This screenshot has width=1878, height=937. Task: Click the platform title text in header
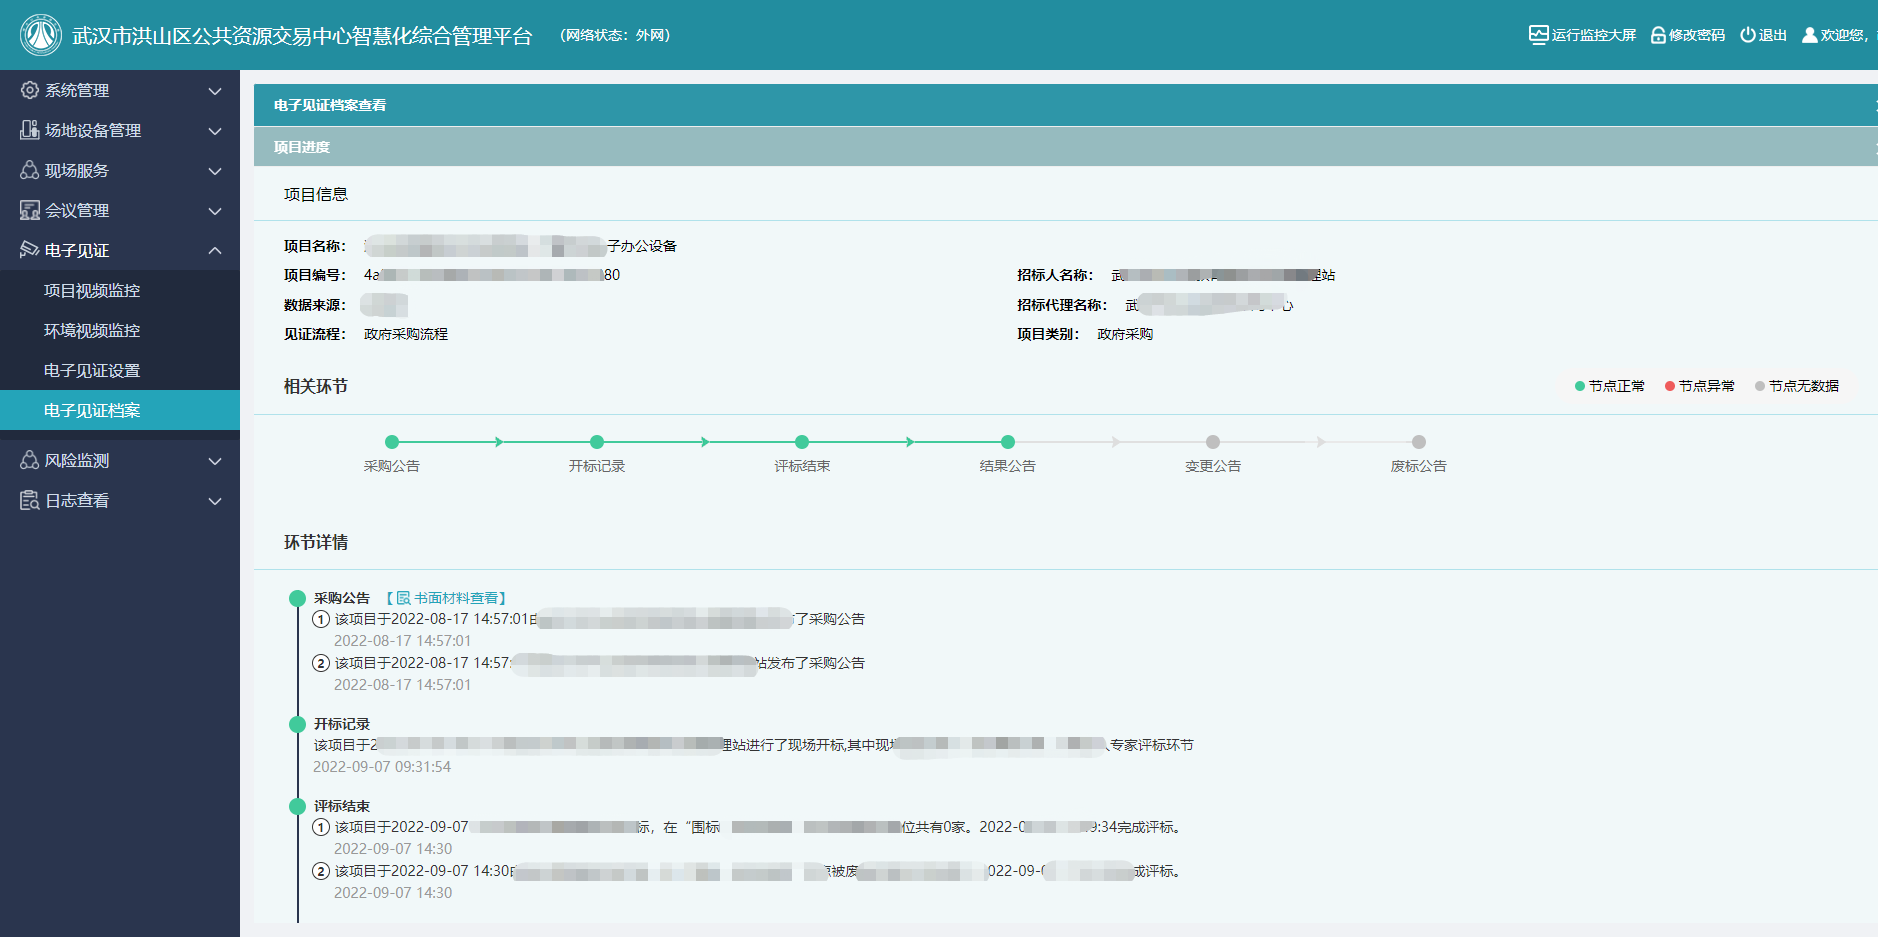[x=302, y=36]
